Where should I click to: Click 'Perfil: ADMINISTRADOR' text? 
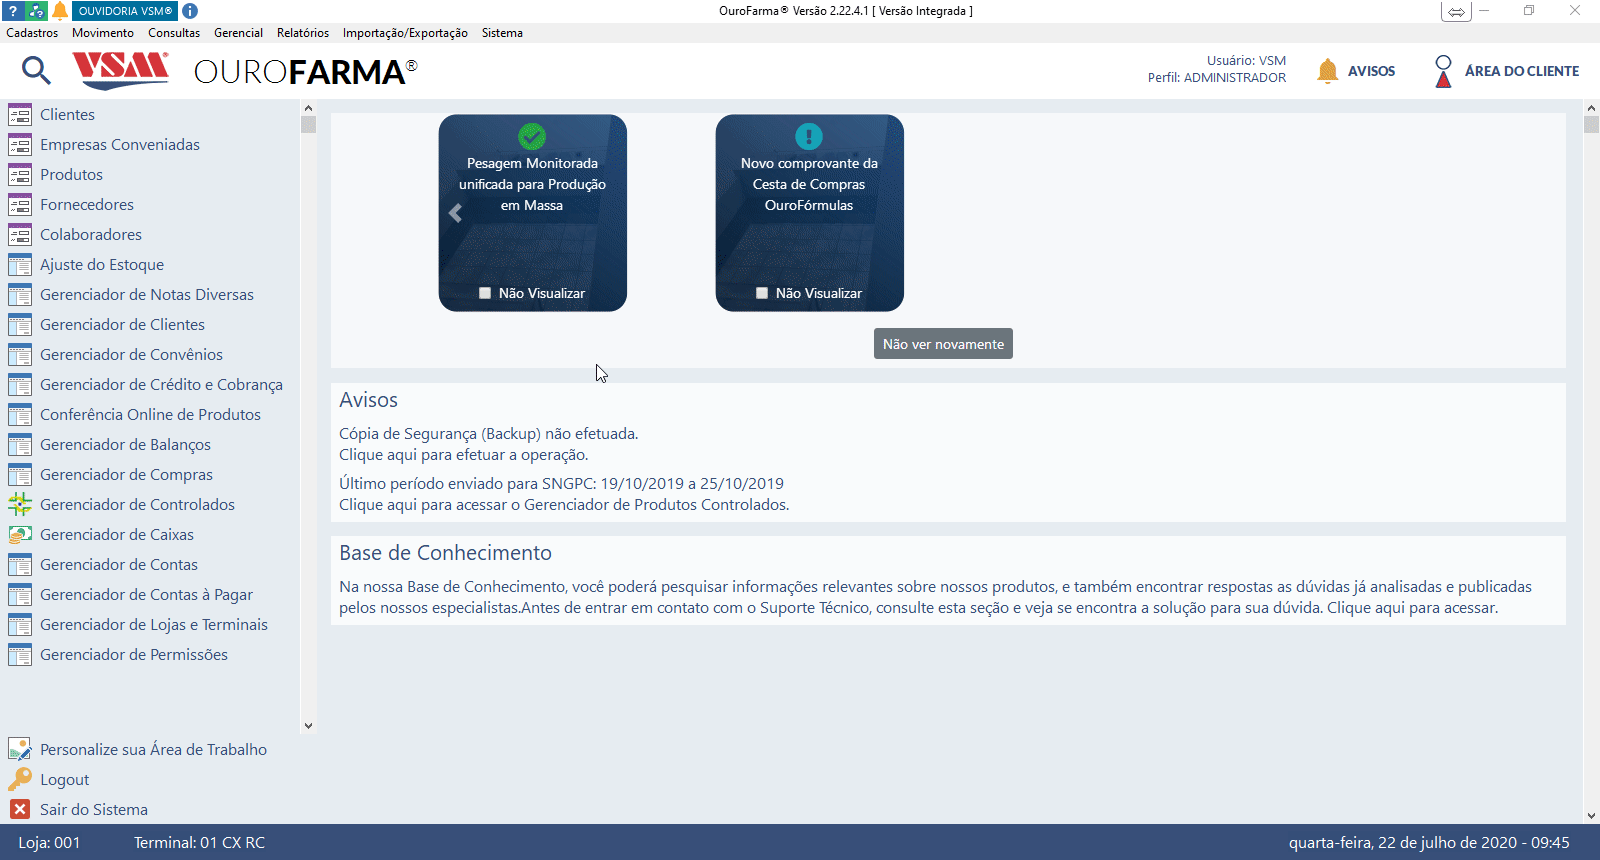point(1217,78)
